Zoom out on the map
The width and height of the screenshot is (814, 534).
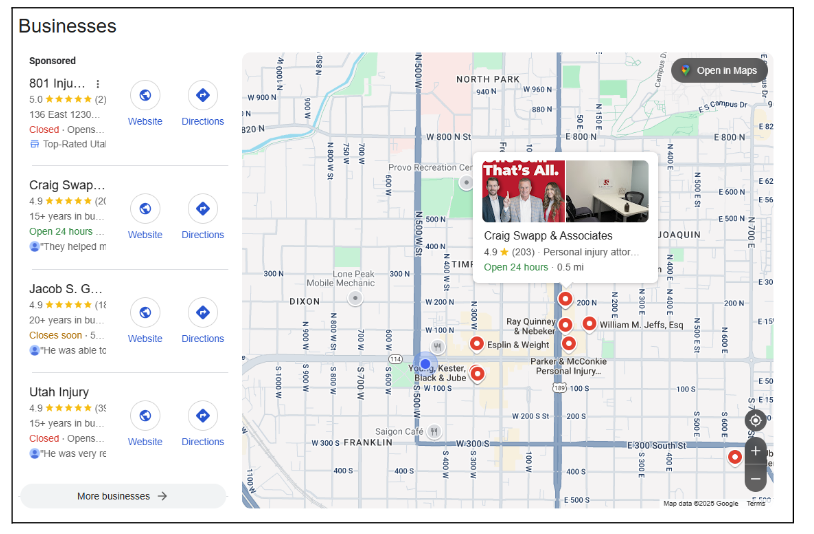(755, 478)
